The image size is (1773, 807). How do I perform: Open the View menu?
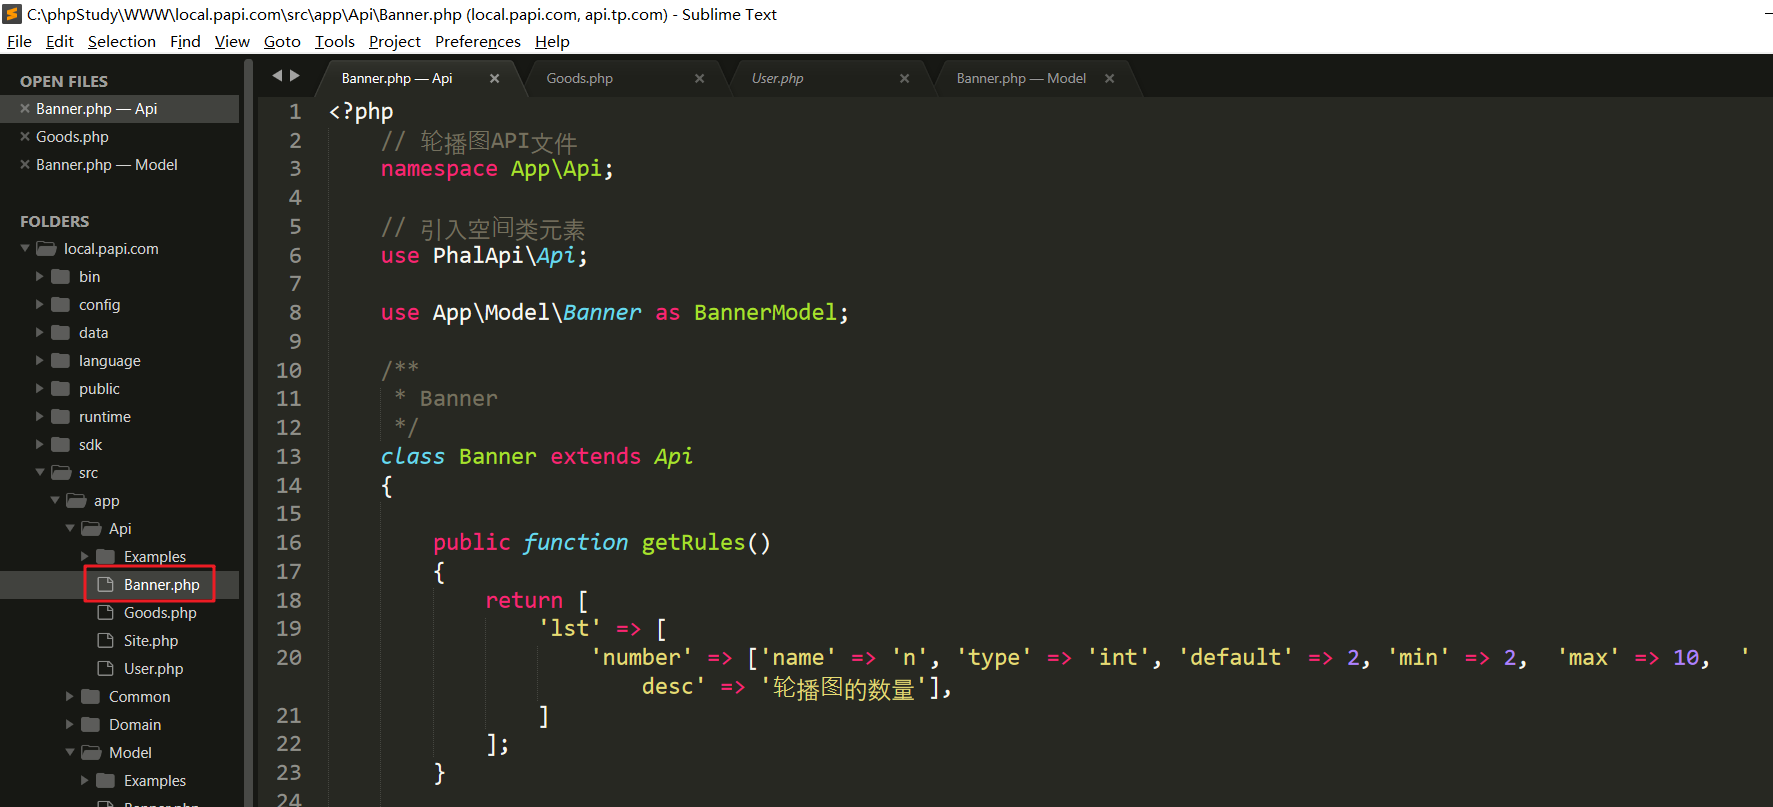point(232,42)
